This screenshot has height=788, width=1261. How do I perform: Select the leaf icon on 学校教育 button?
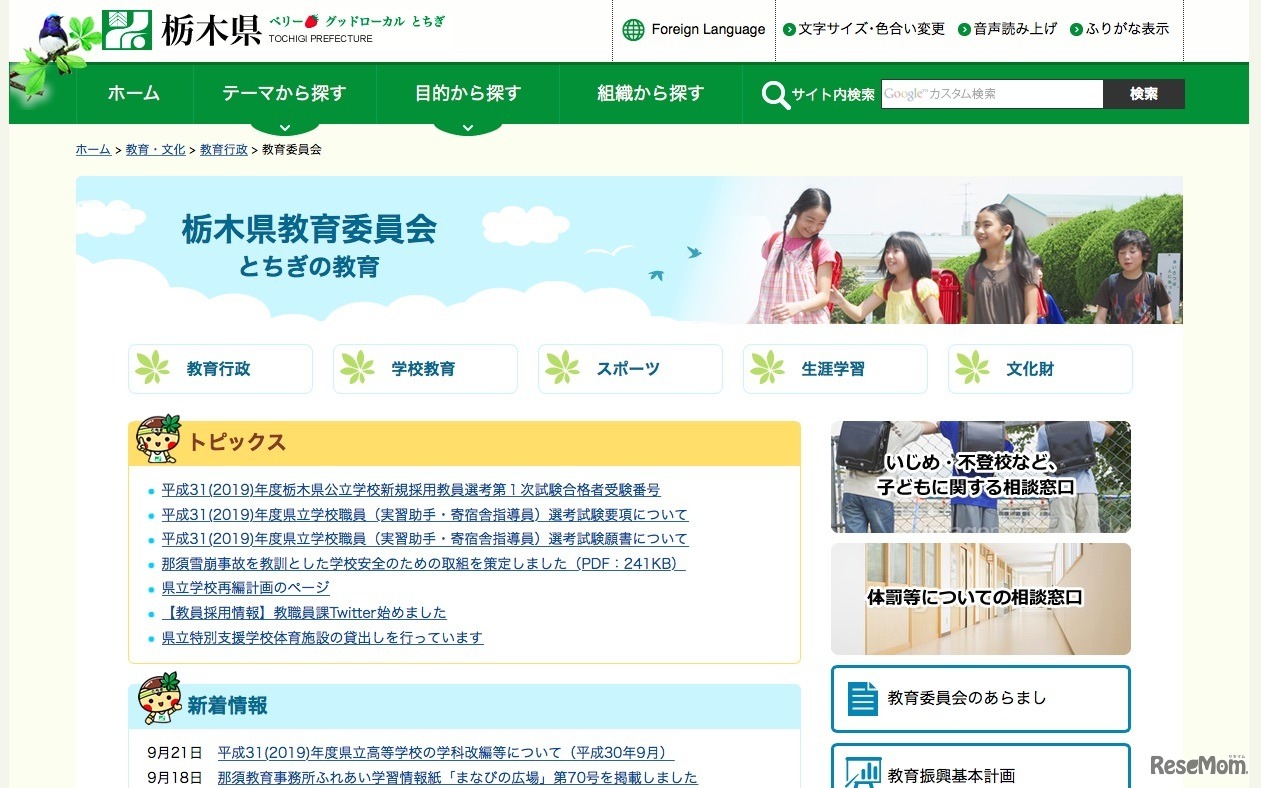(x=356, y=368)
